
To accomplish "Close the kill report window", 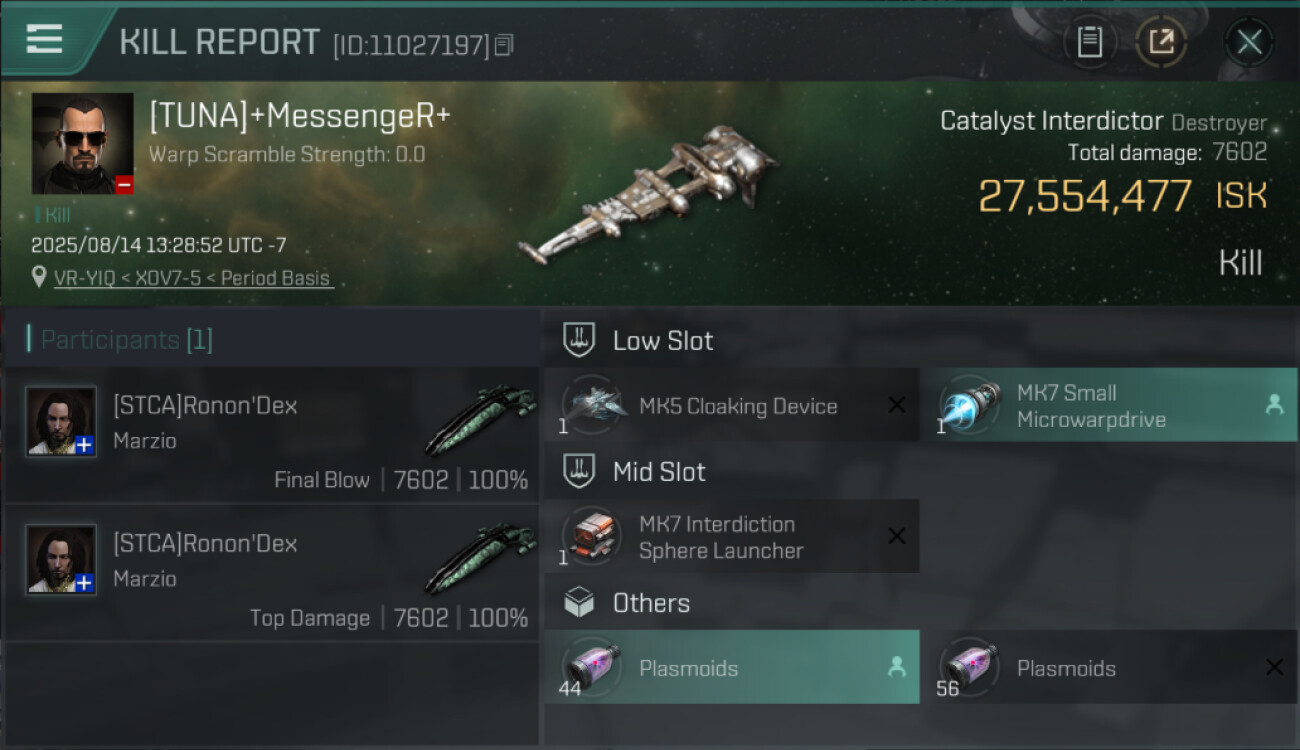I will coord(1249,42).
